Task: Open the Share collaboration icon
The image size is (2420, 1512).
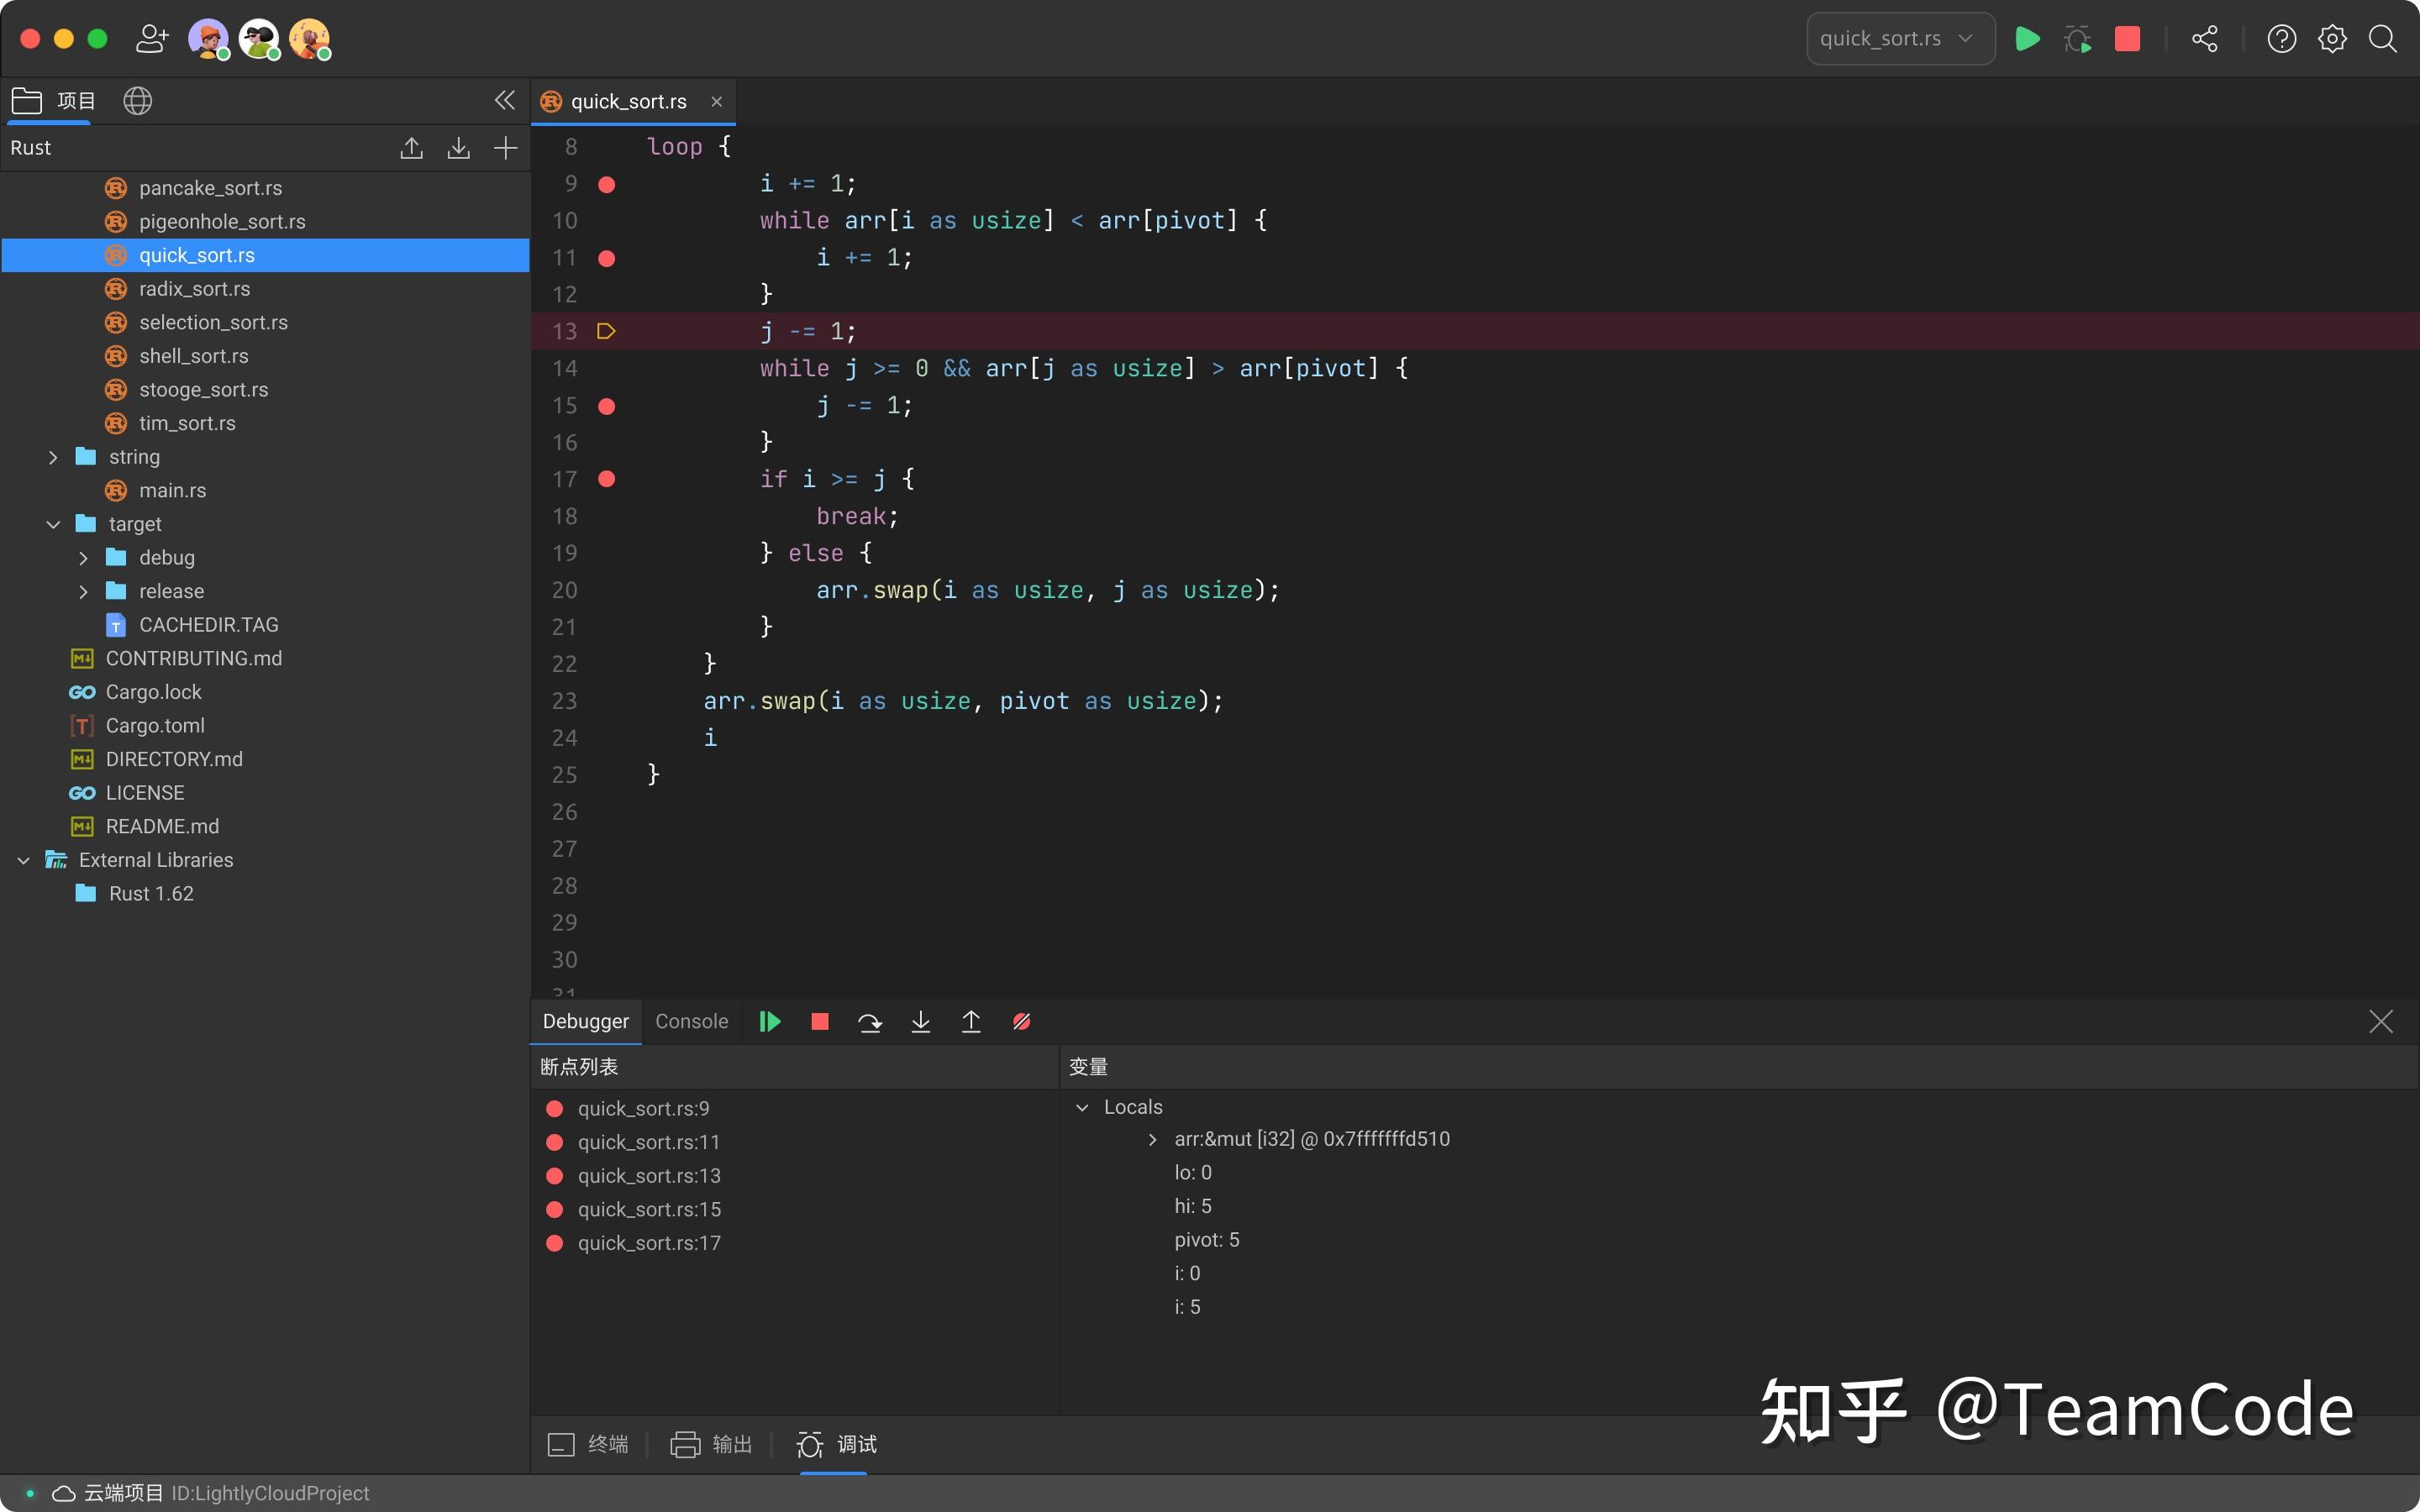Action: (2205, 39)
